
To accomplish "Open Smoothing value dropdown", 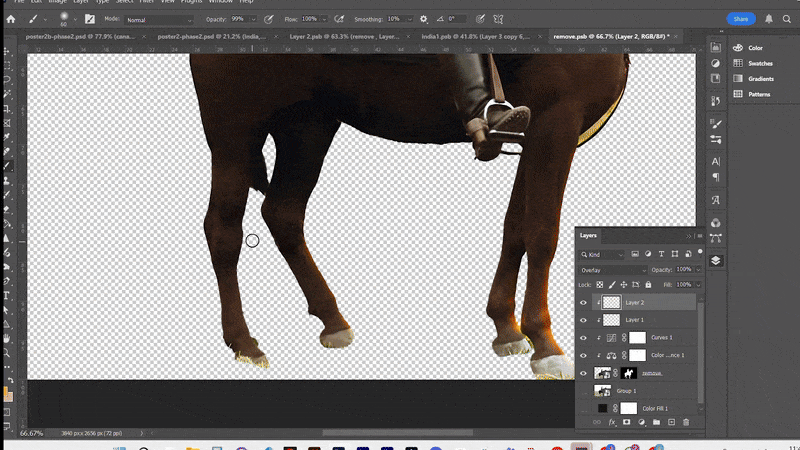I will tap(409, 19).
